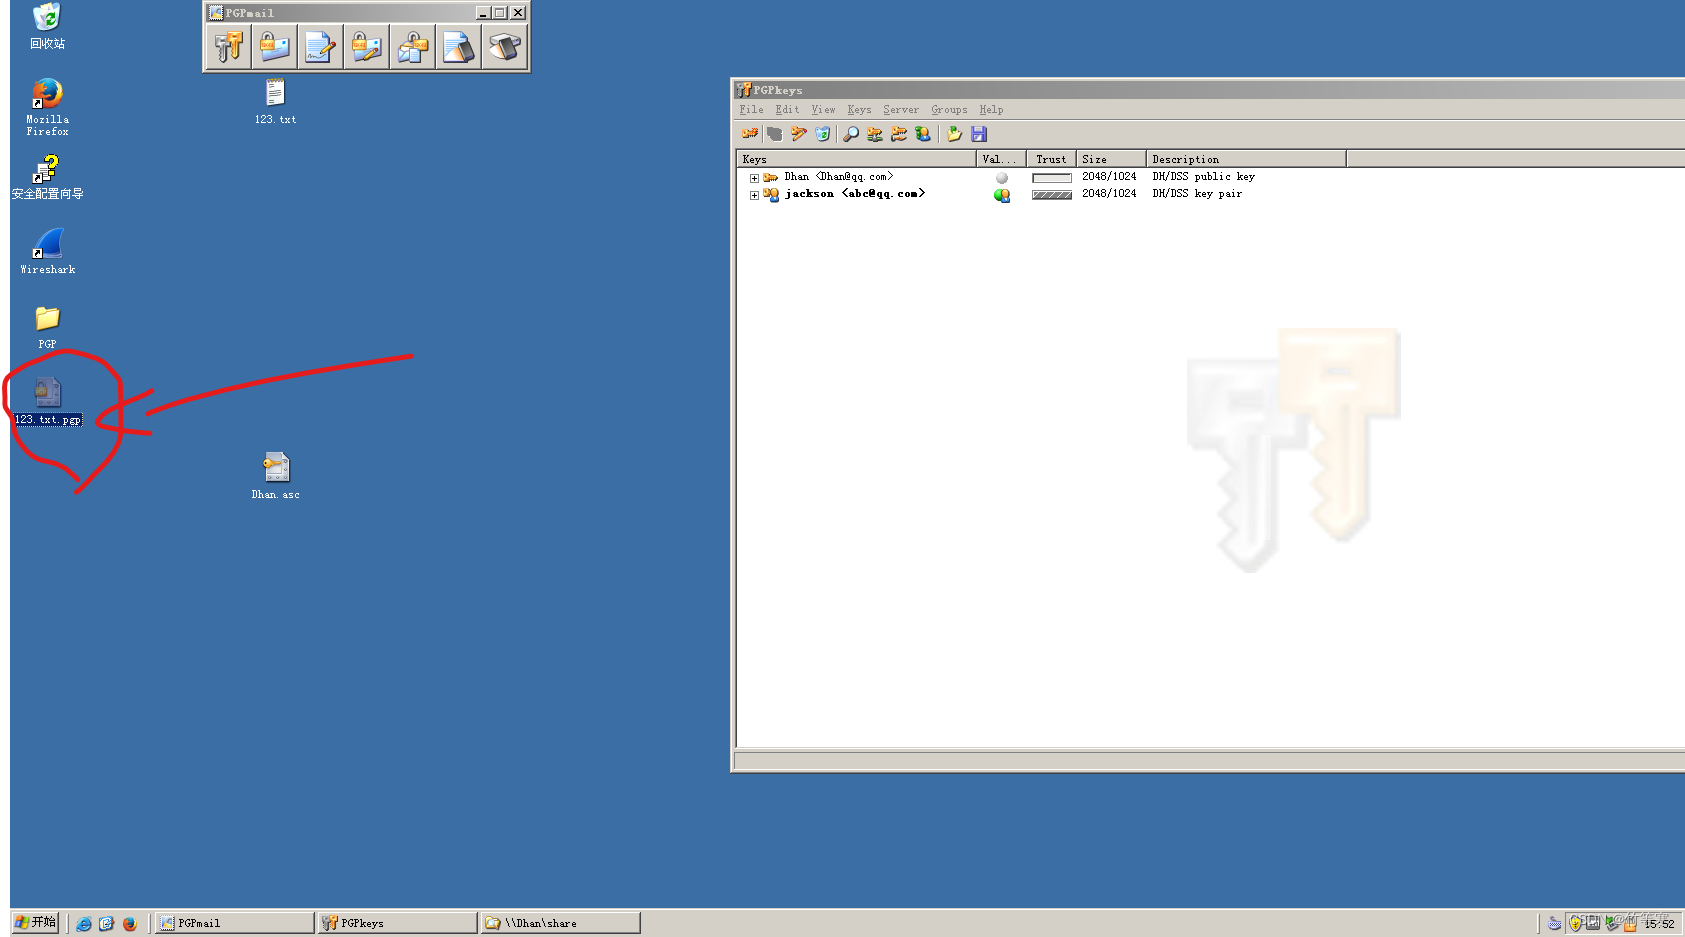
Task: Click the Delete (recycle) toolbar icon in PGPkeys
Action: tap(822, 134)
